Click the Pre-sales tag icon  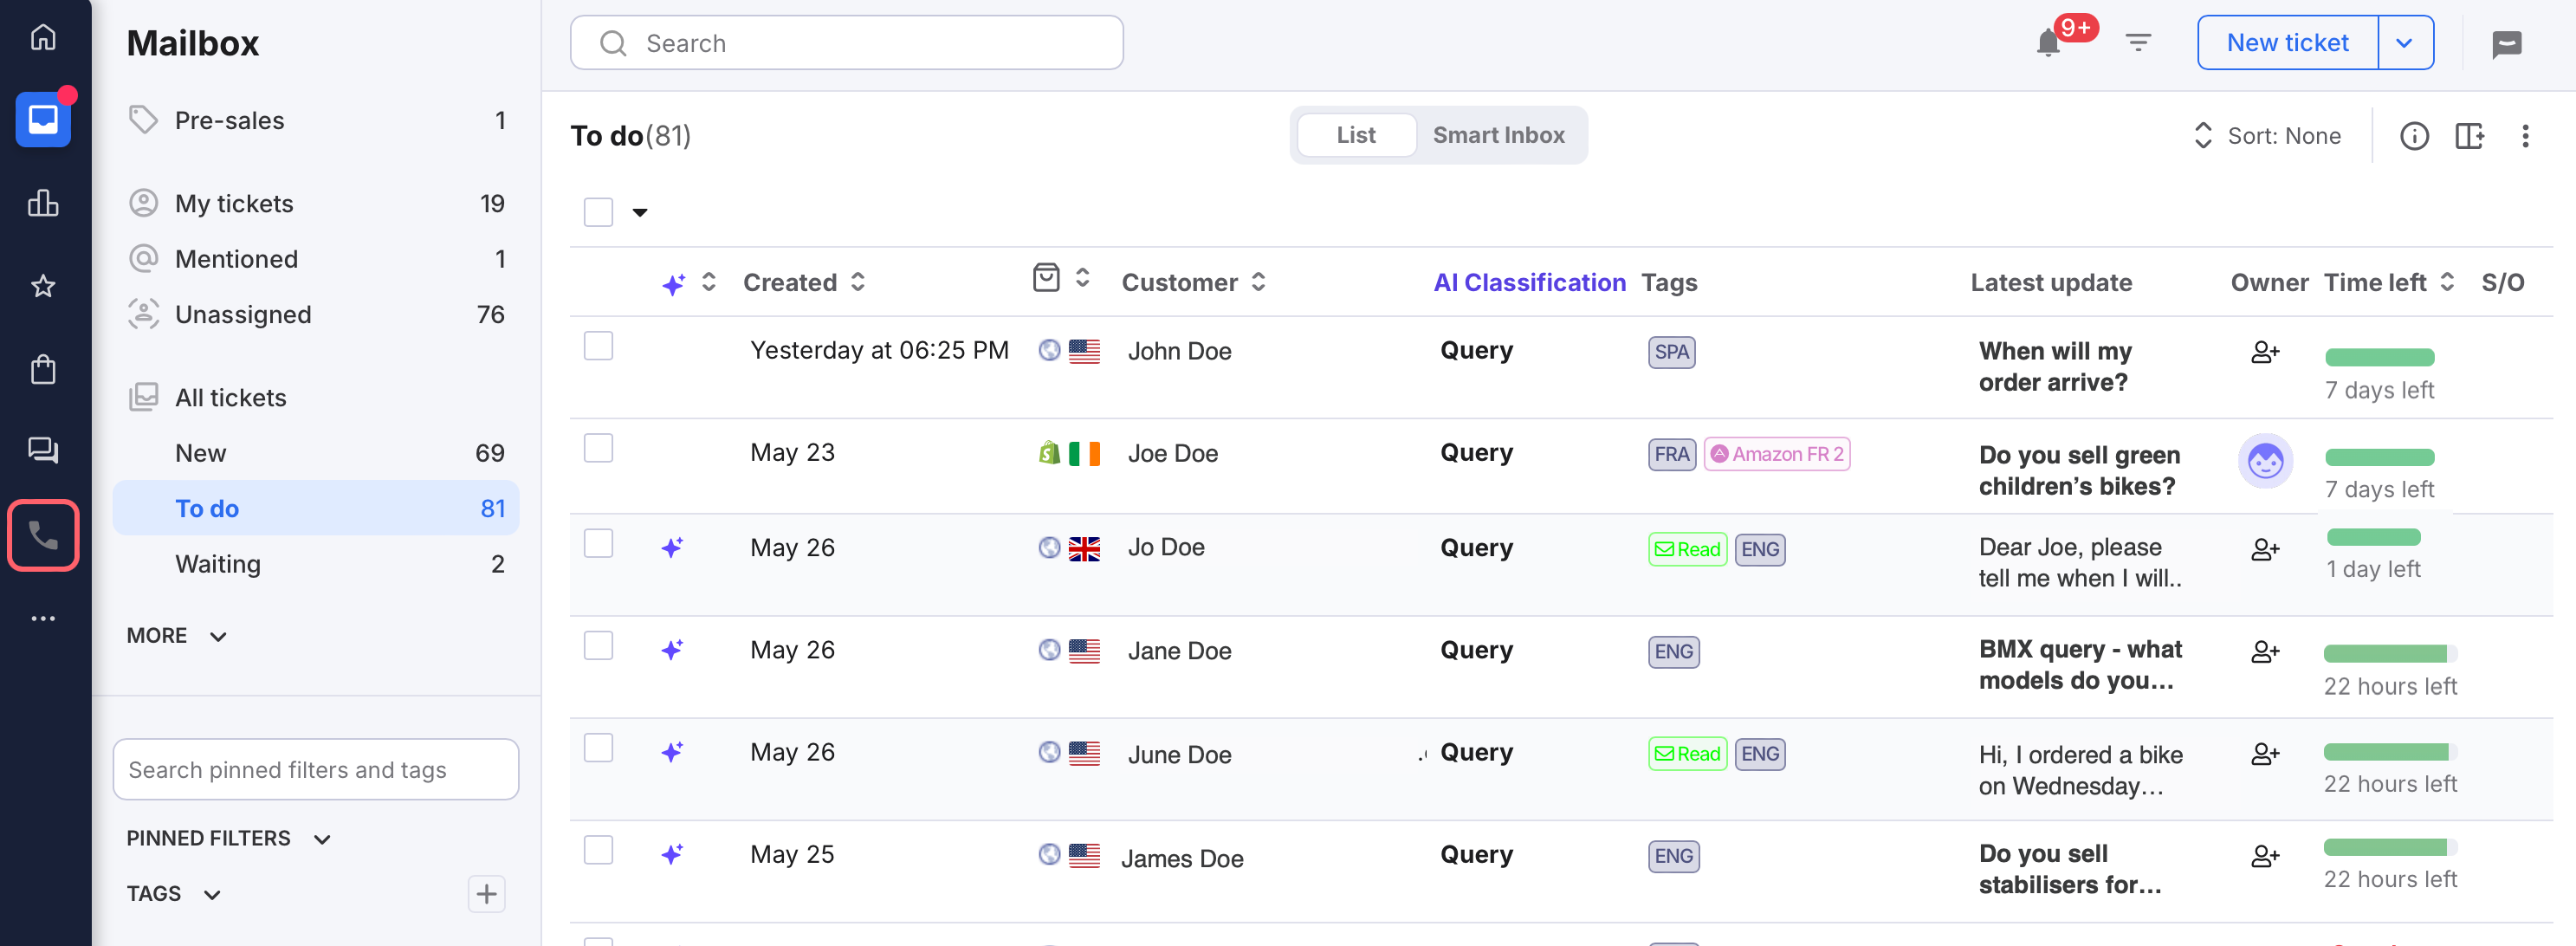point(143,120)
